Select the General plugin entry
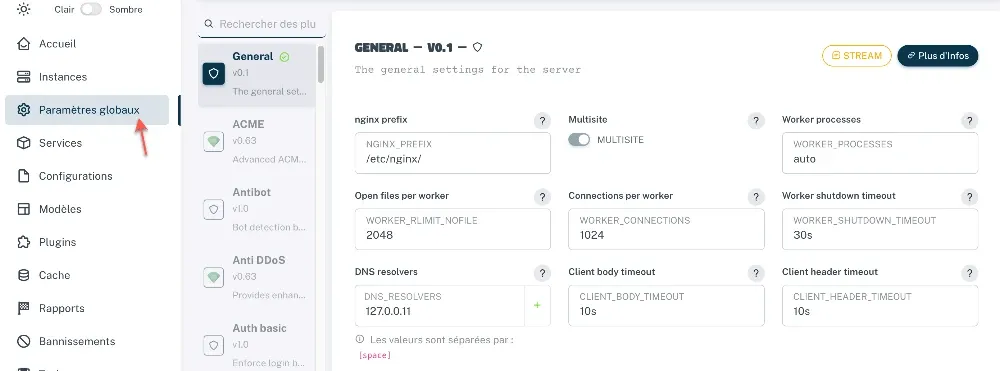 256,74
